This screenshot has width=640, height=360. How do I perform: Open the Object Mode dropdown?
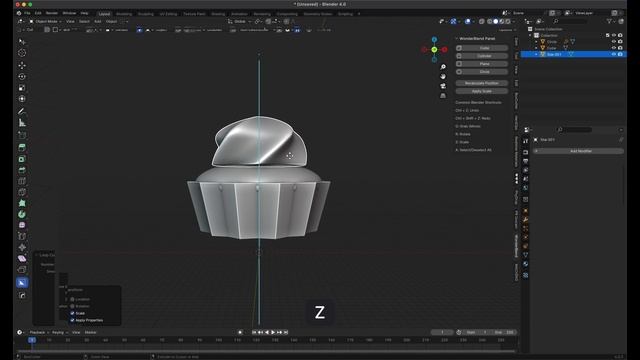point(45,21)
